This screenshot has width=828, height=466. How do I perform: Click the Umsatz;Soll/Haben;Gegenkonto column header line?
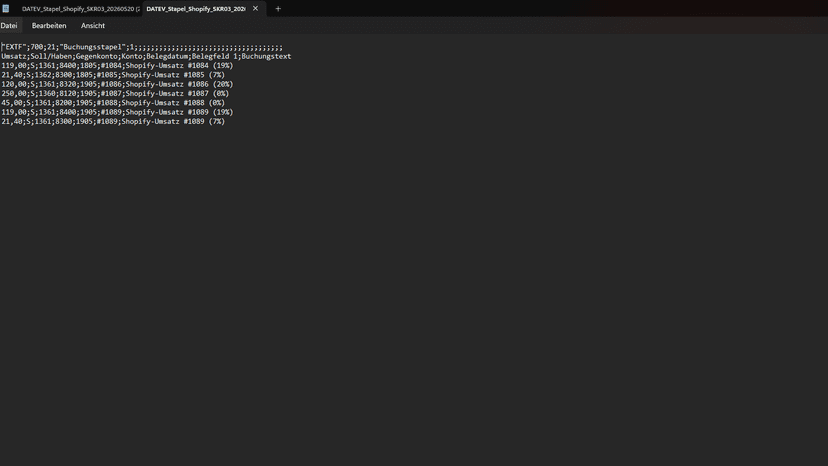146,57
